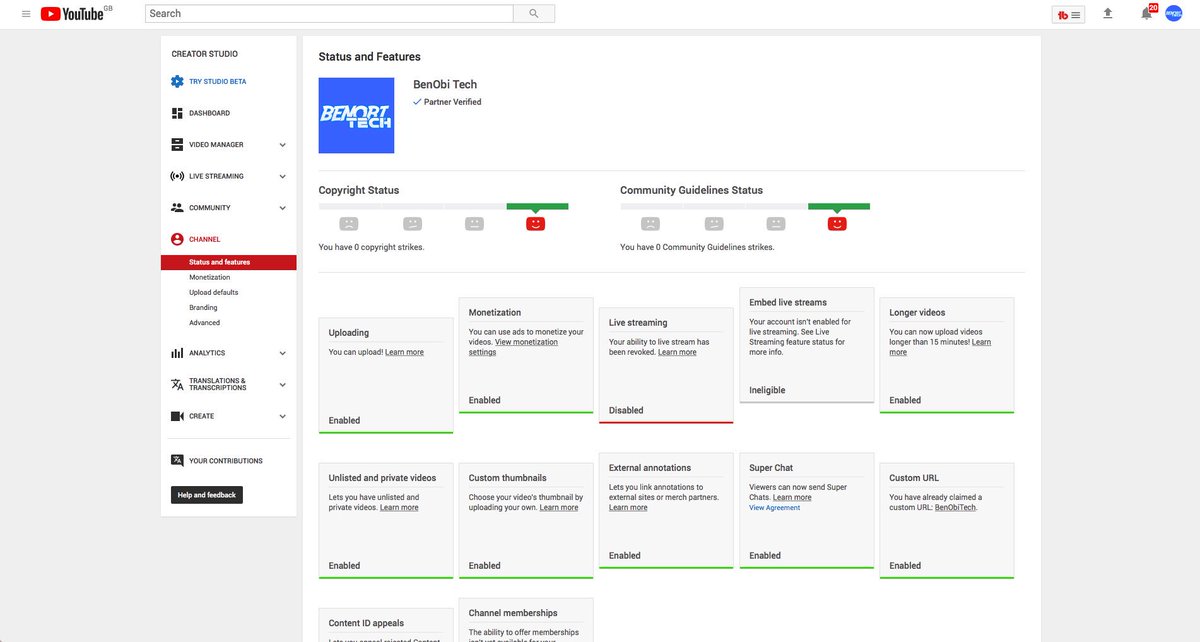The width and height of the screenshot is (1200, 642).
Task: Click the Help and feedback button
Action: point(207,495)
